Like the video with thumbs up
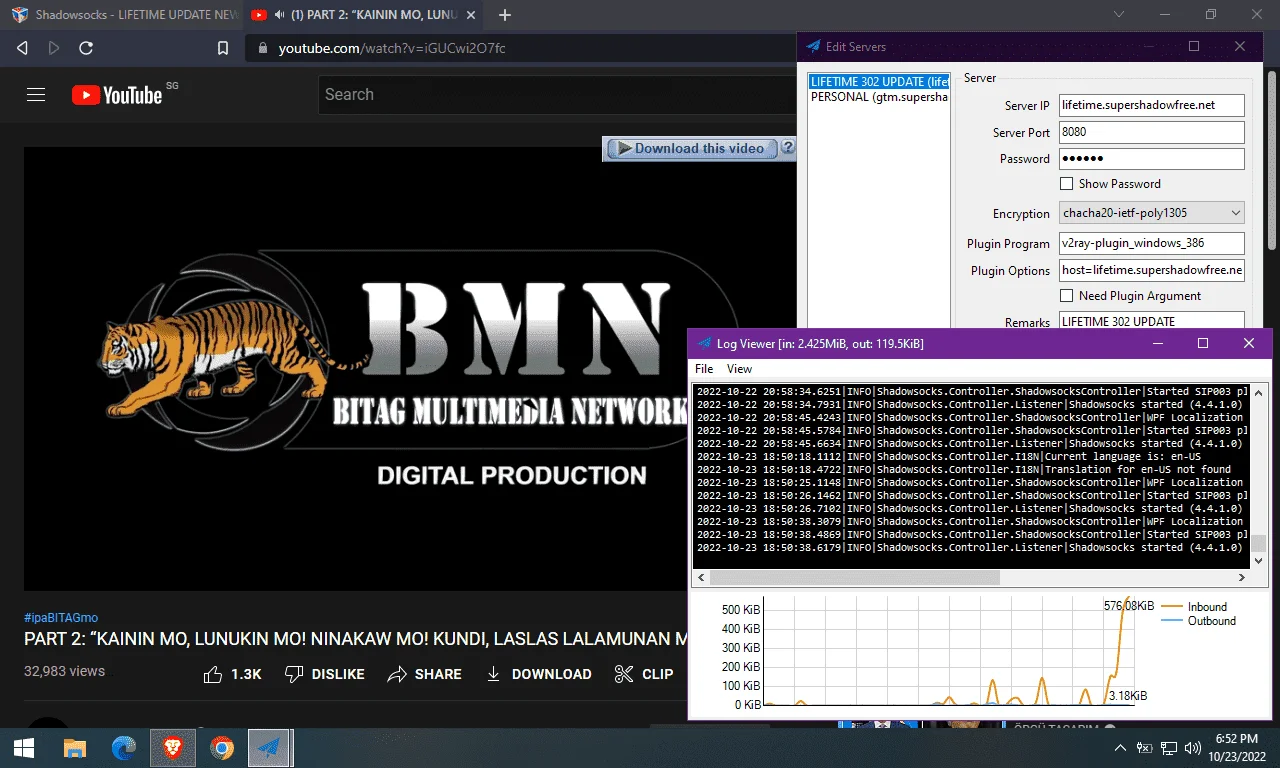 pyautogui.click(x=213, y=674)
